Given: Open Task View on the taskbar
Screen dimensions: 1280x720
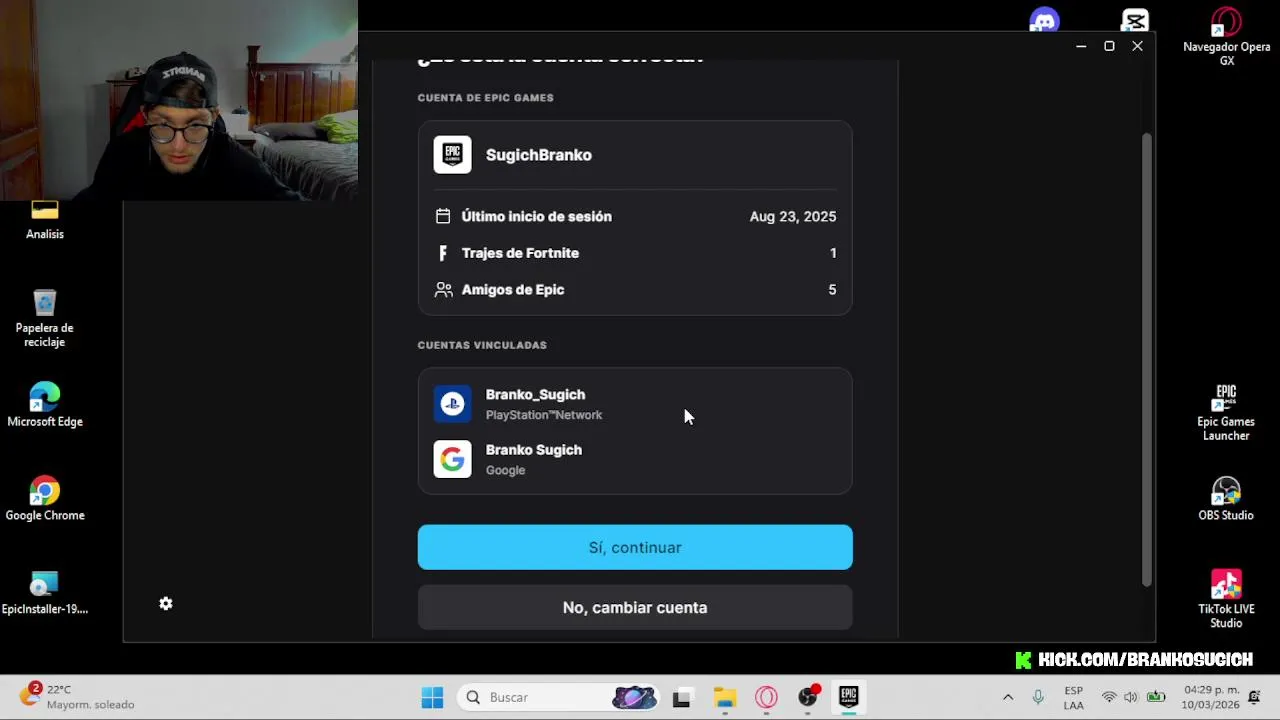Looking at the screenshot, I should tap(681, 697).
